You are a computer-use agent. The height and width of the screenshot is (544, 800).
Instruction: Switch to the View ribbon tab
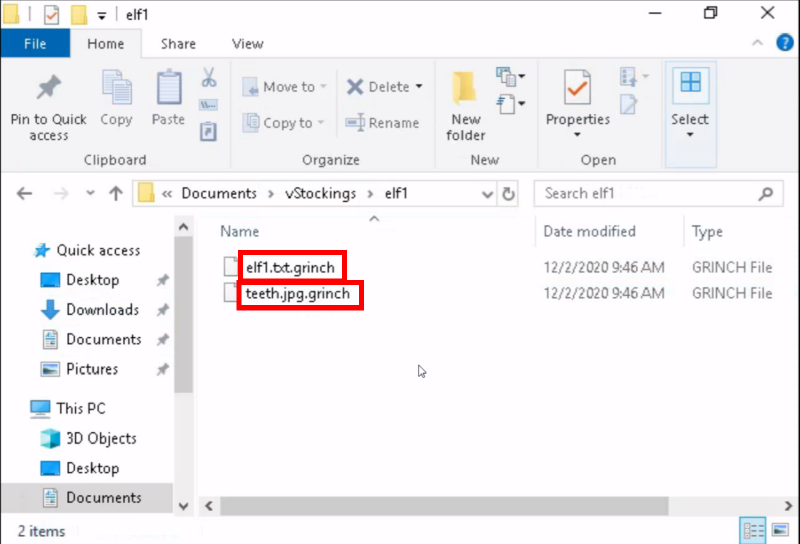coord(247,44)
